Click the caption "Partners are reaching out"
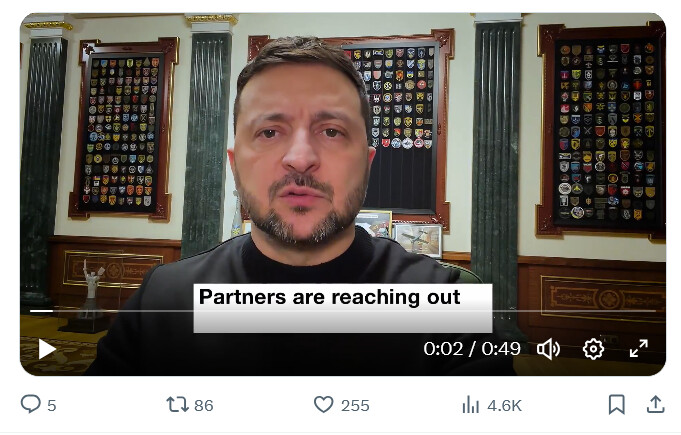 coord(329,297)
